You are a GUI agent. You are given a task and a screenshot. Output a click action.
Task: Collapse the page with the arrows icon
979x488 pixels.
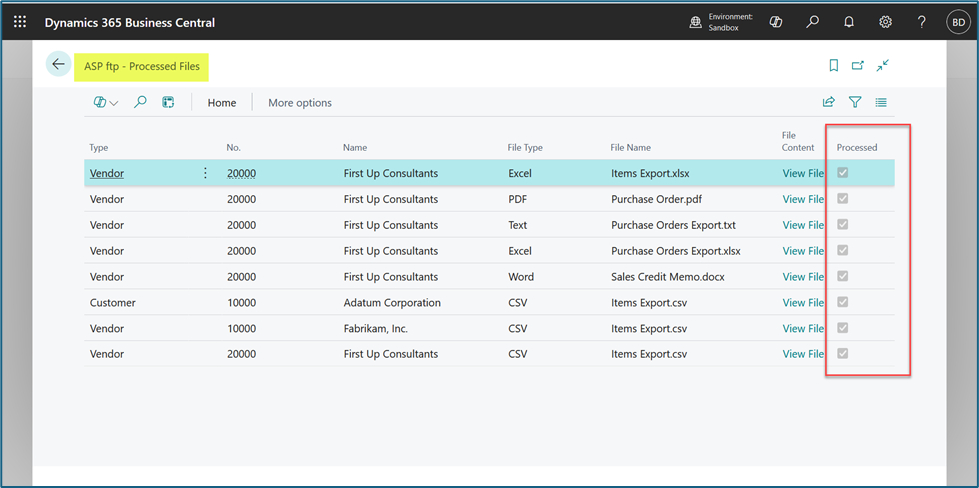pyautogui.click(x=882, y=66)
